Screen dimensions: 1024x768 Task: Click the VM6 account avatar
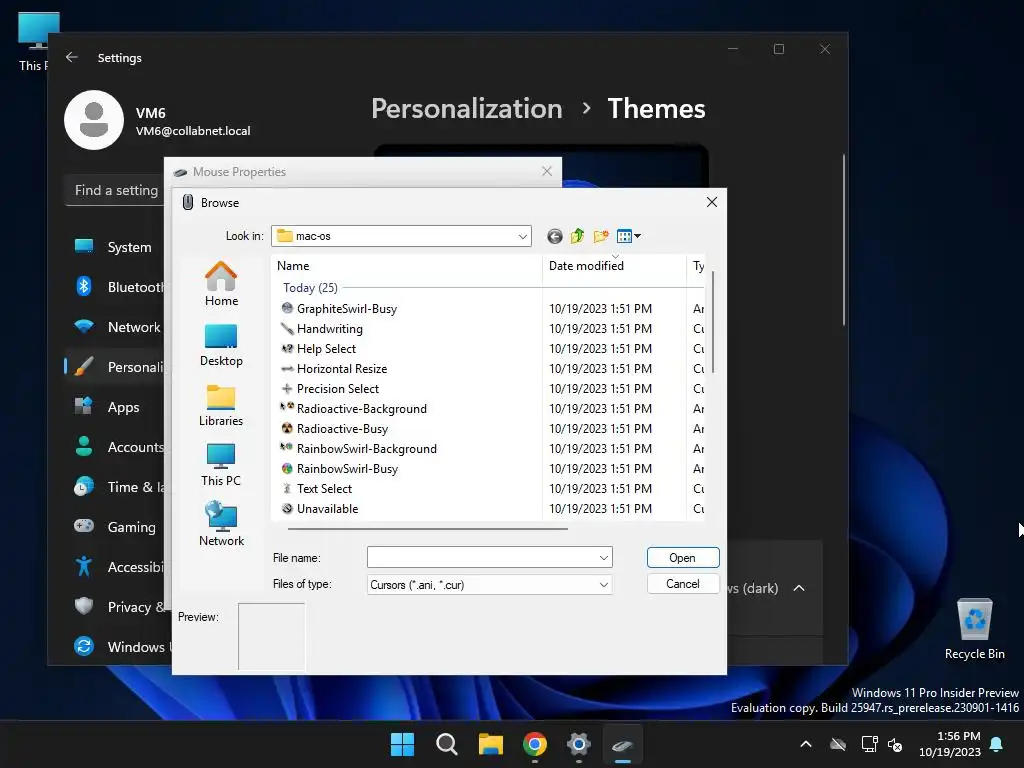[94, 120]
